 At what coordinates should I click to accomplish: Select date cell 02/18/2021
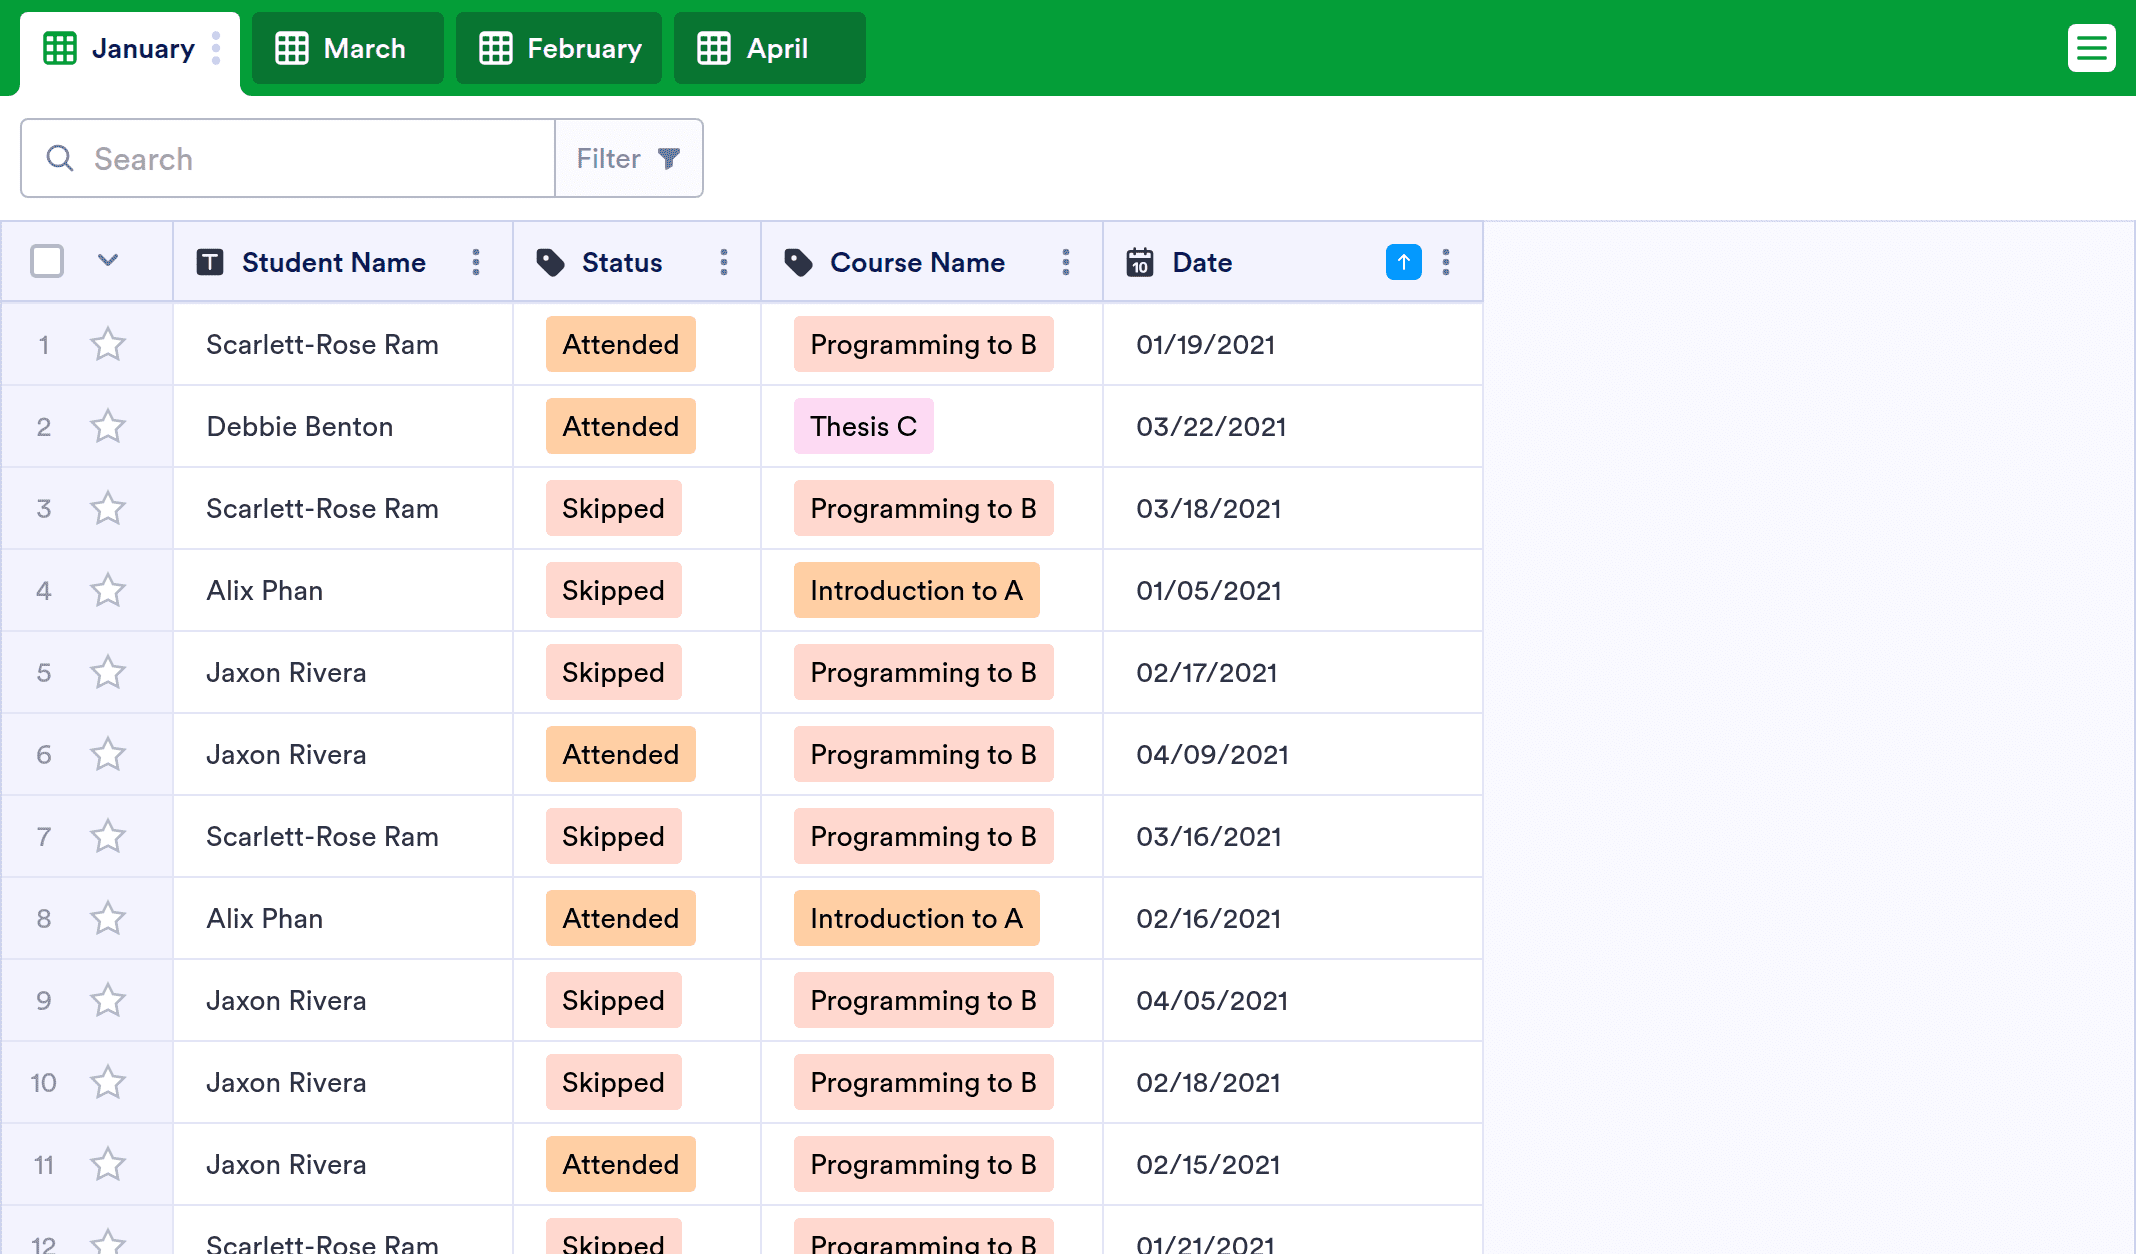[x=1292, y=1082]
